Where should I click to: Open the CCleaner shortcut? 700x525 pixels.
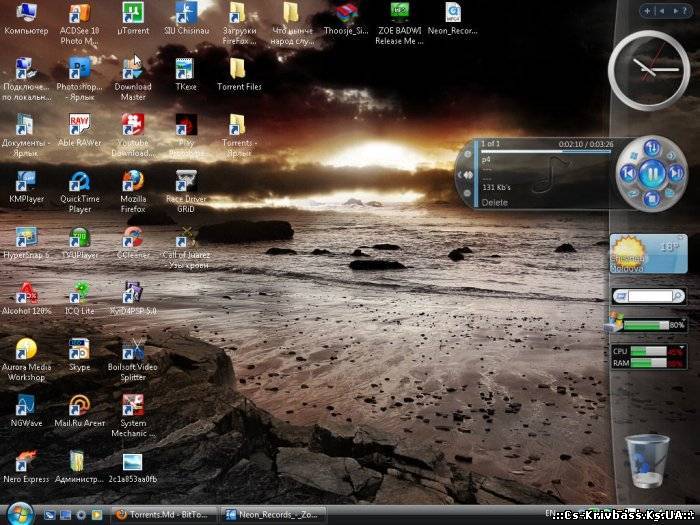[x=133, y=243]
